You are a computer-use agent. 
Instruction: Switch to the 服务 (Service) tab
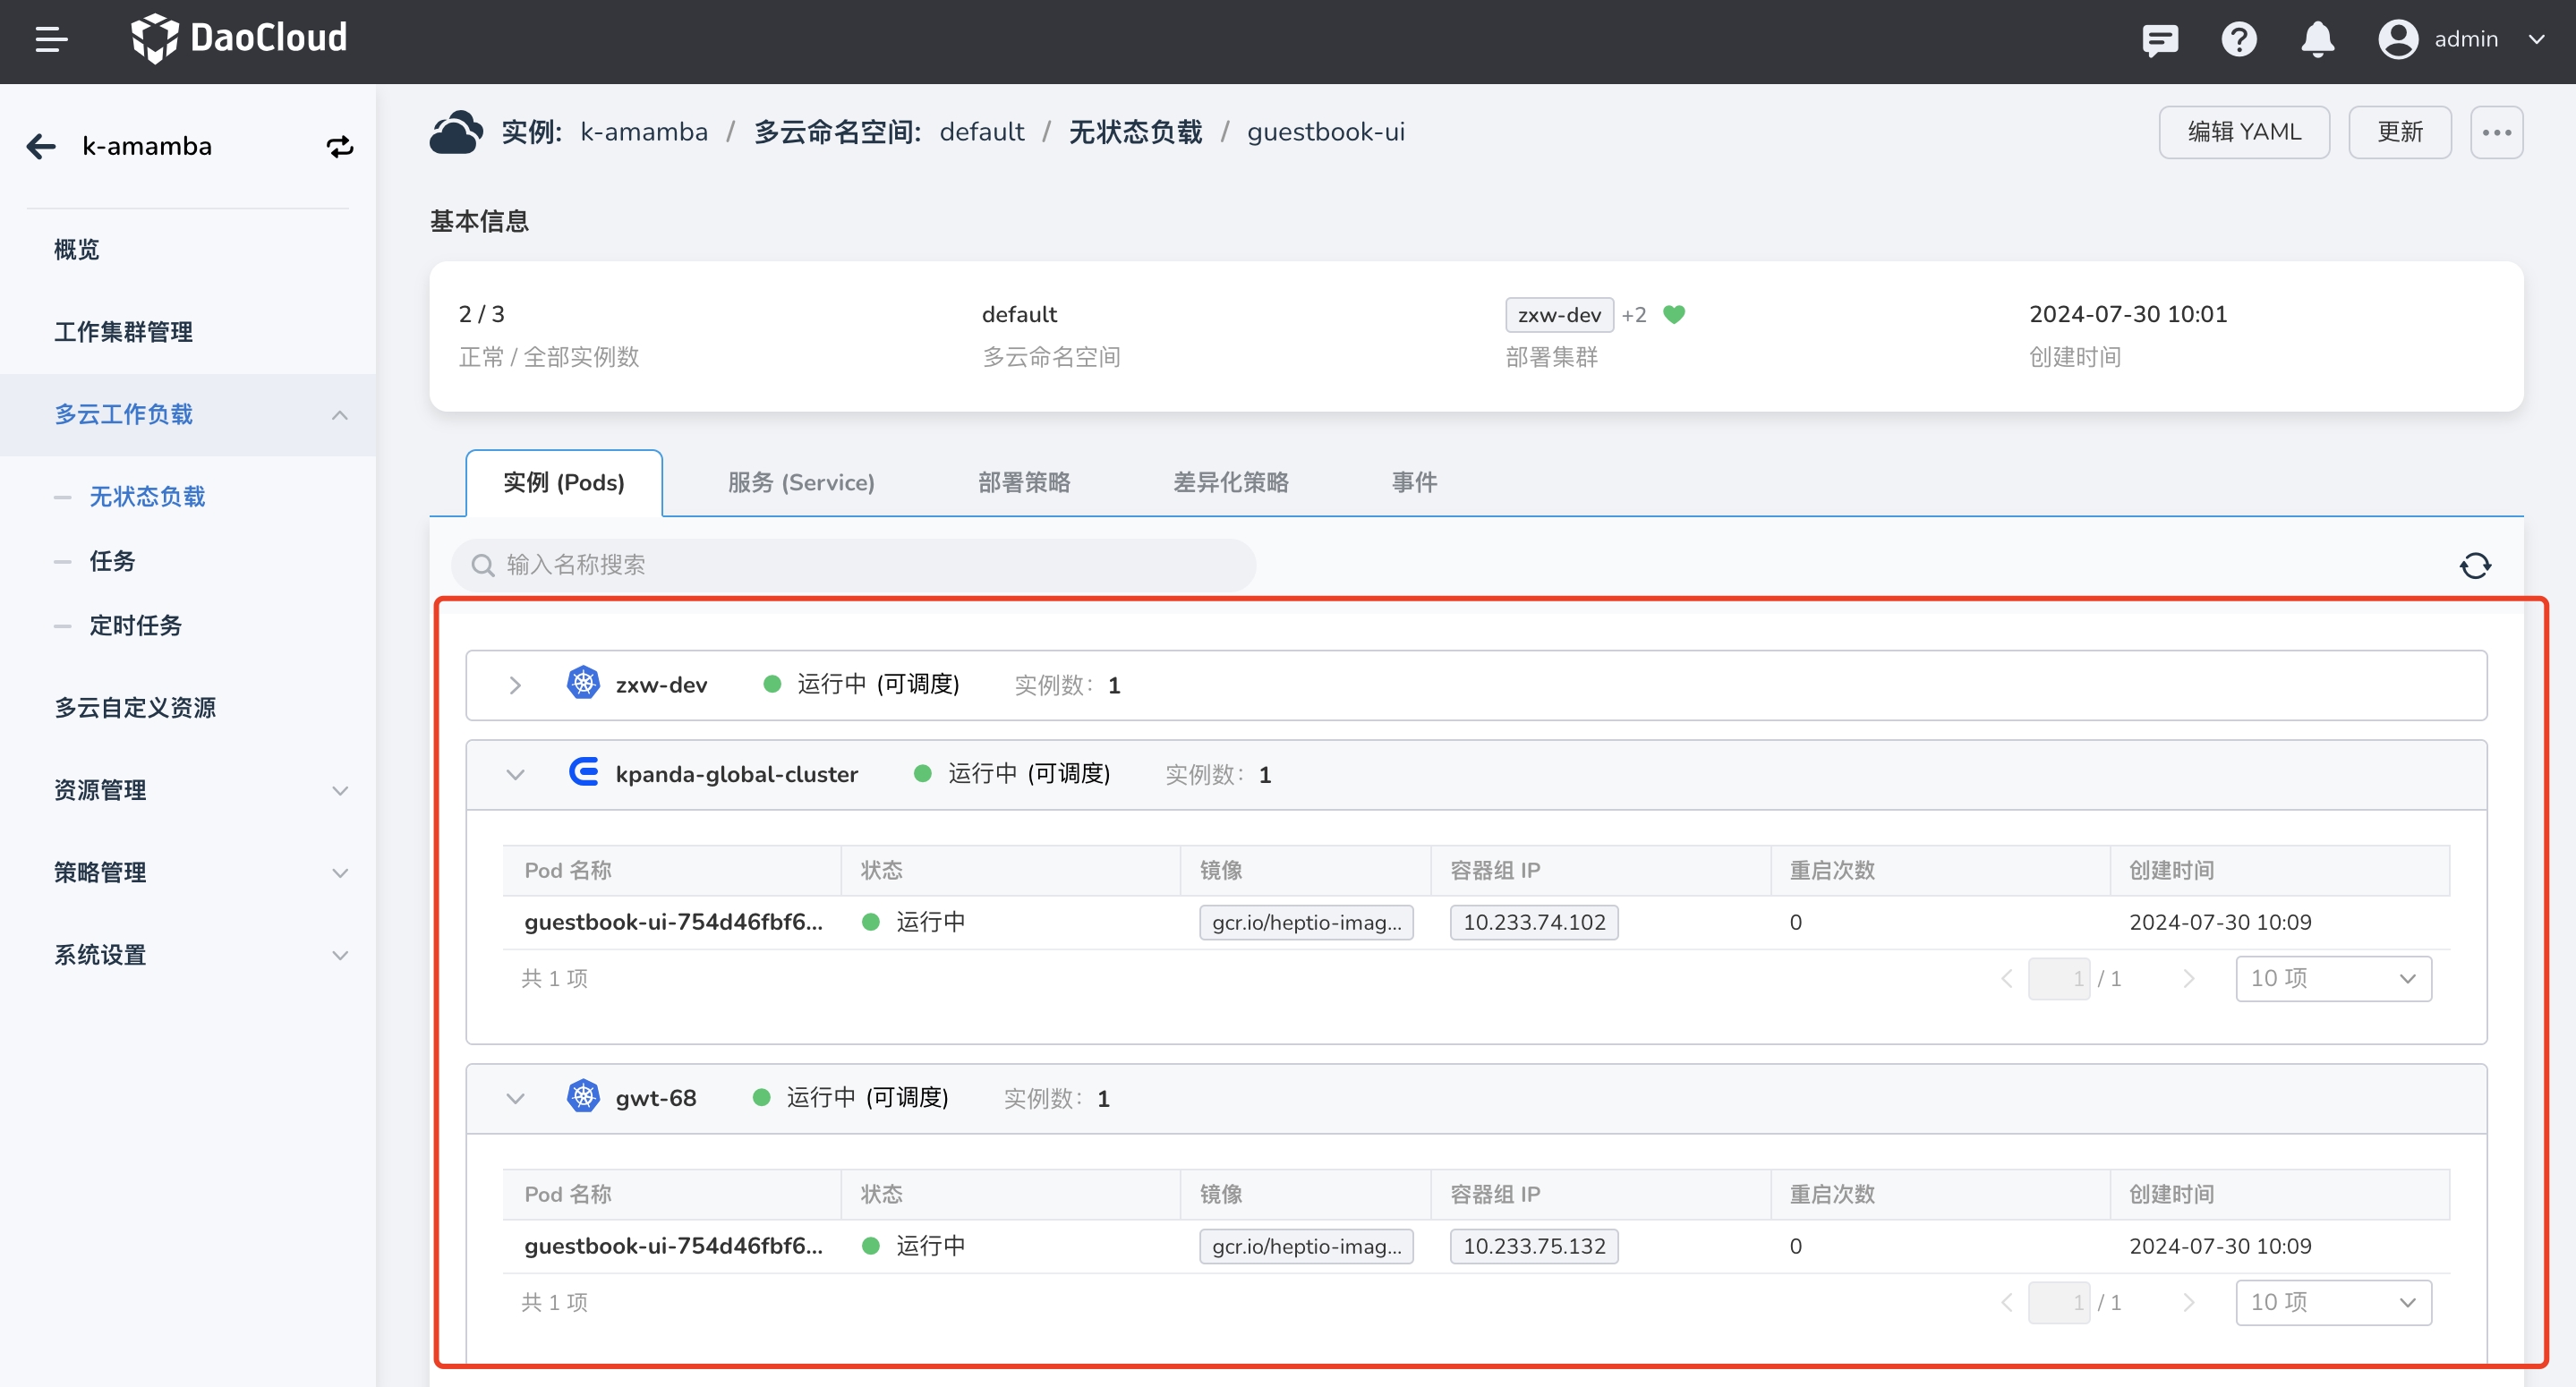(801, 483)
